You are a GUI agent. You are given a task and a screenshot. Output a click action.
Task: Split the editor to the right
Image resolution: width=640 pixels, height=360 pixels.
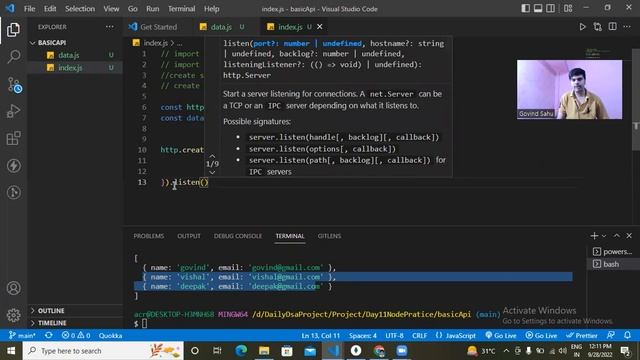pyautogui.click(x=613, y=27)
